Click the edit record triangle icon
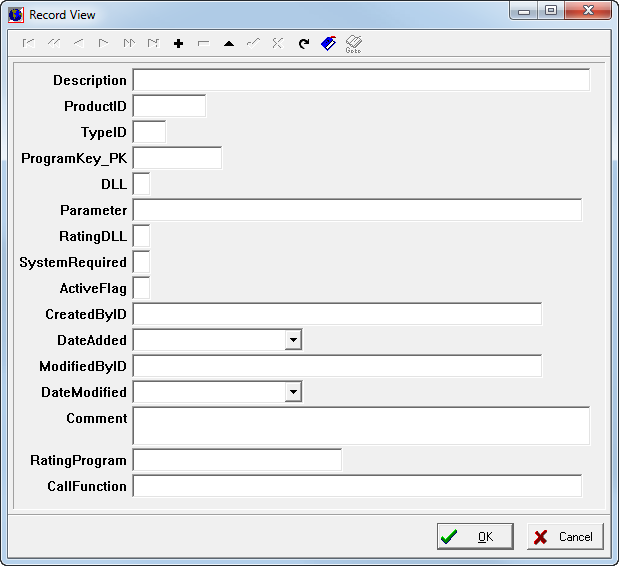Screen dimensions: 619x566 [228, 44]
